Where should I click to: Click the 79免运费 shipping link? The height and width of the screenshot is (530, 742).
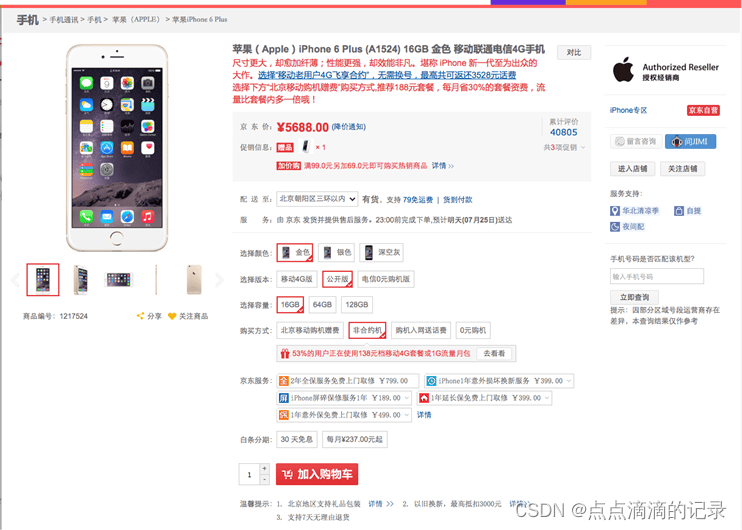tap(418, 200)
